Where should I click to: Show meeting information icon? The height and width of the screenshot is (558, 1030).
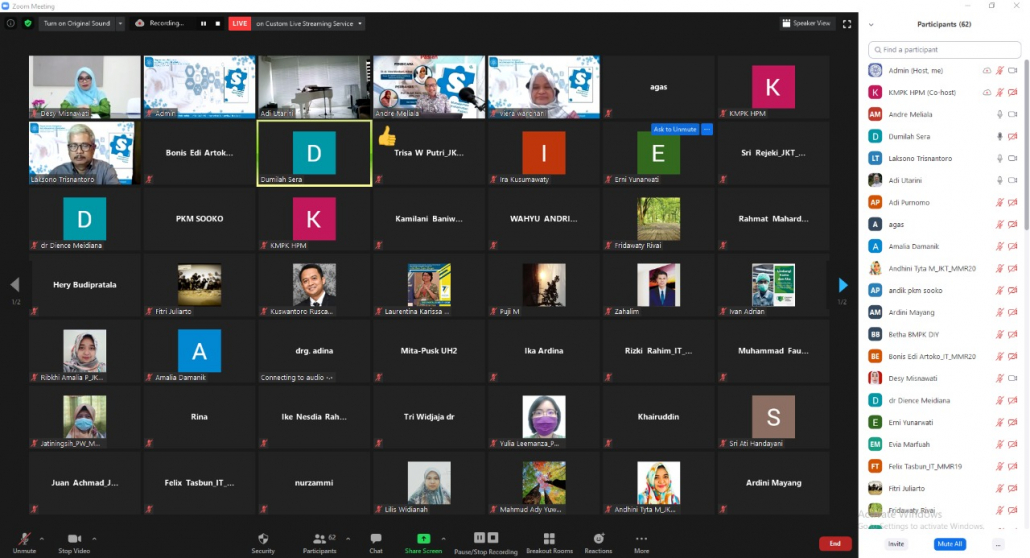pos(11,23)
